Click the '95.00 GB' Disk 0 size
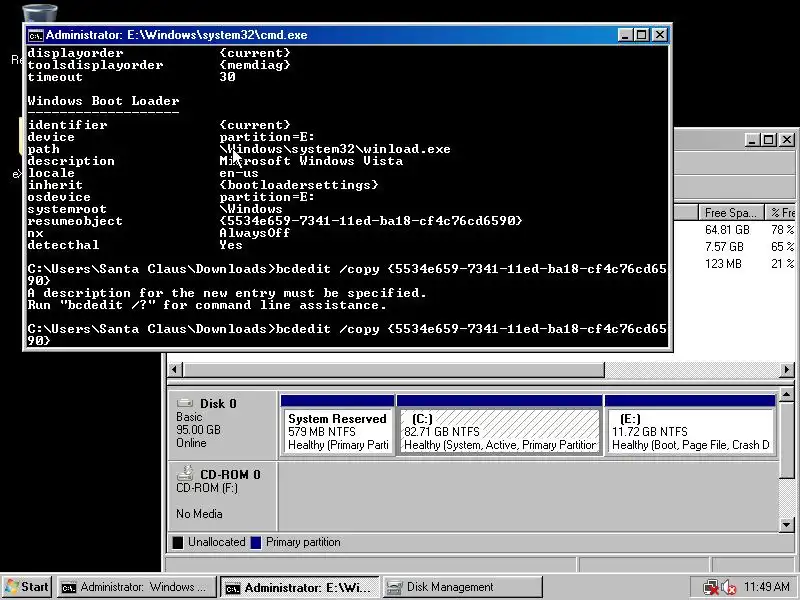Viewport: 800px width, 600px height. [198, 430]
